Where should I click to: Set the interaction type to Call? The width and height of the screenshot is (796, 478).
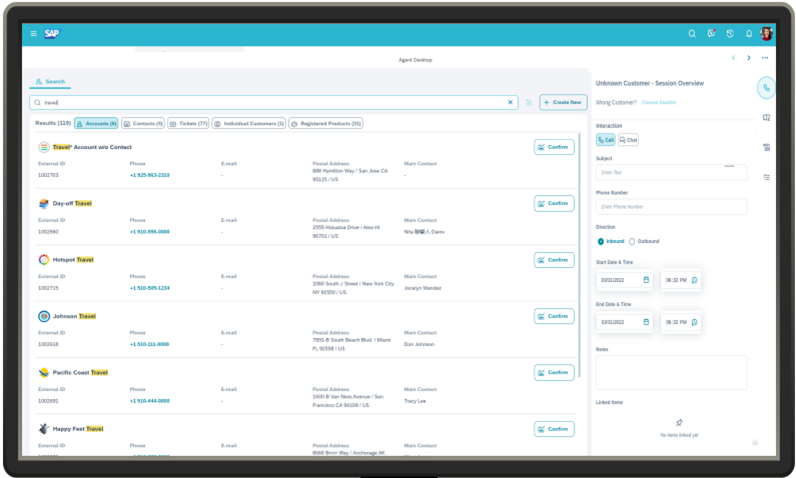coord(606,140)
